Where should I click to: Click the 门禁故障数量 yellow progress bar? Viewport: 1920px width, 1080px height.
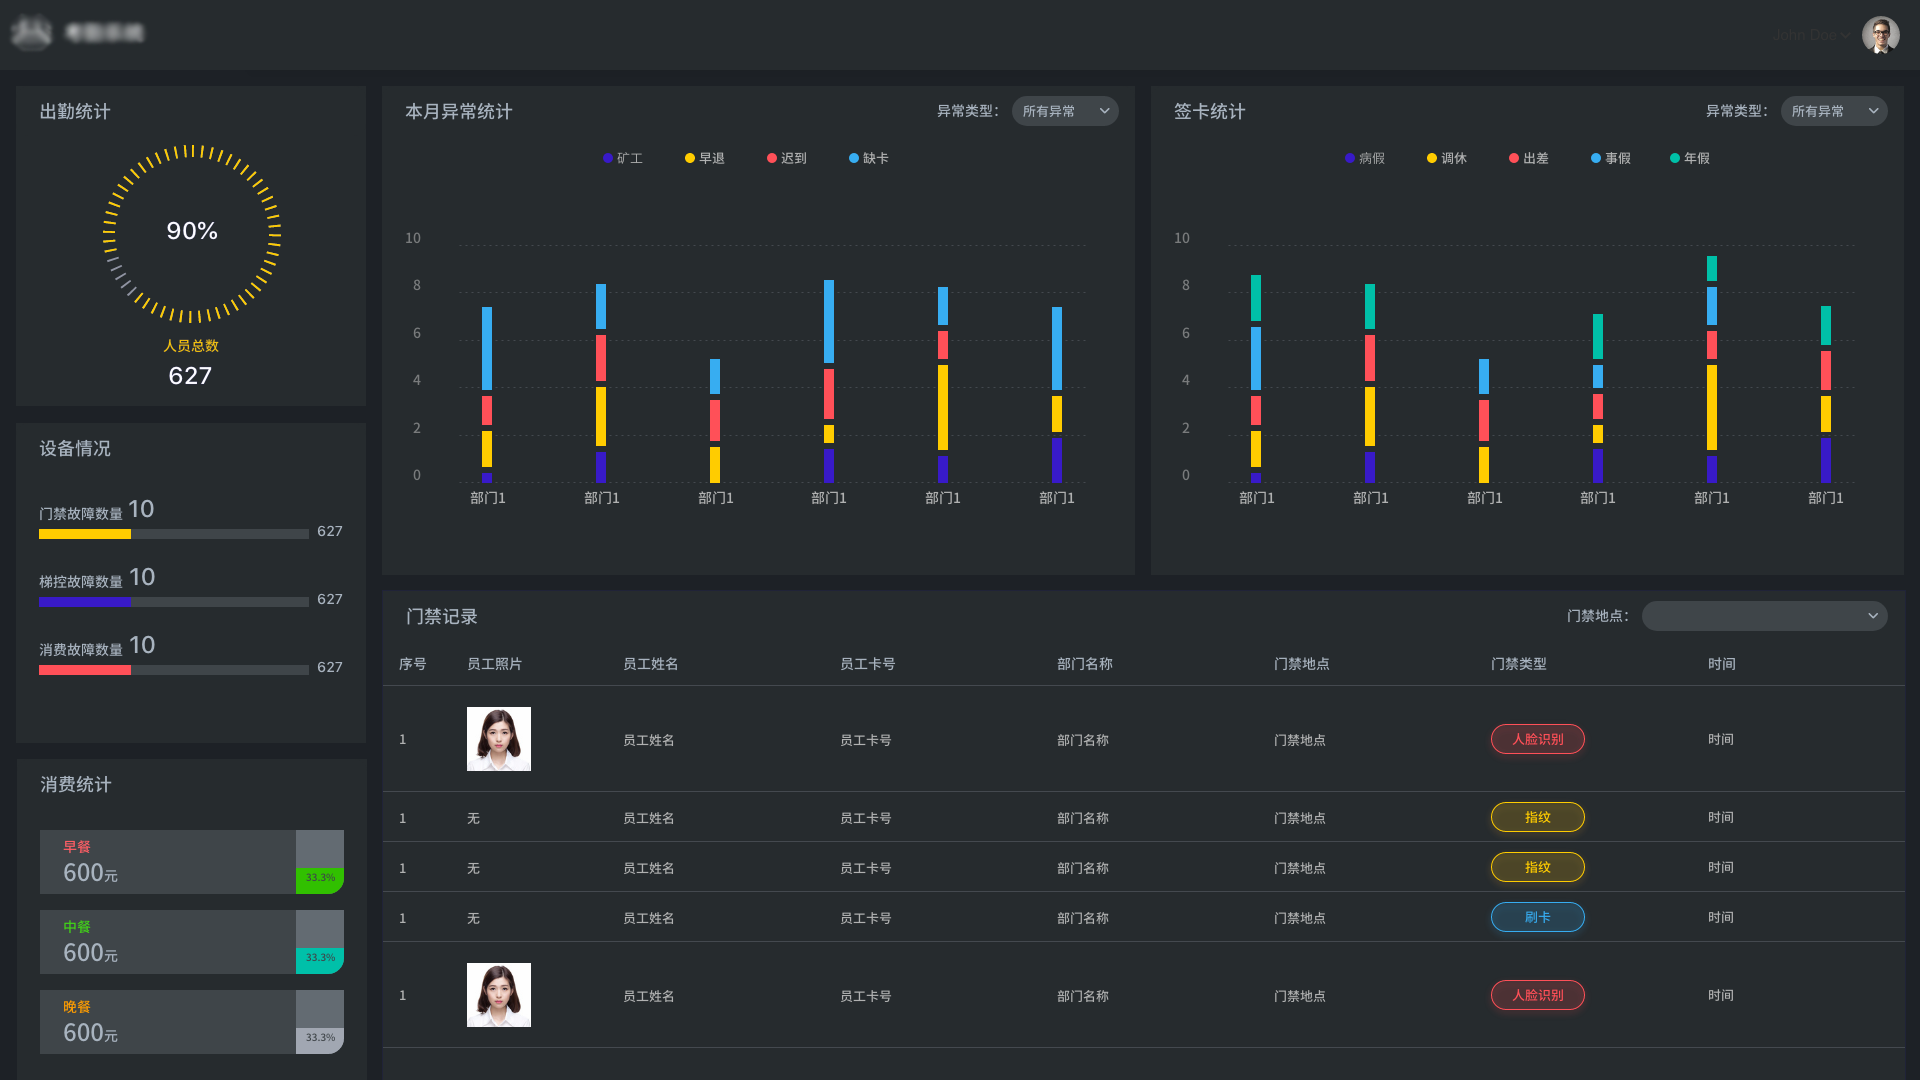coord(85,534)
